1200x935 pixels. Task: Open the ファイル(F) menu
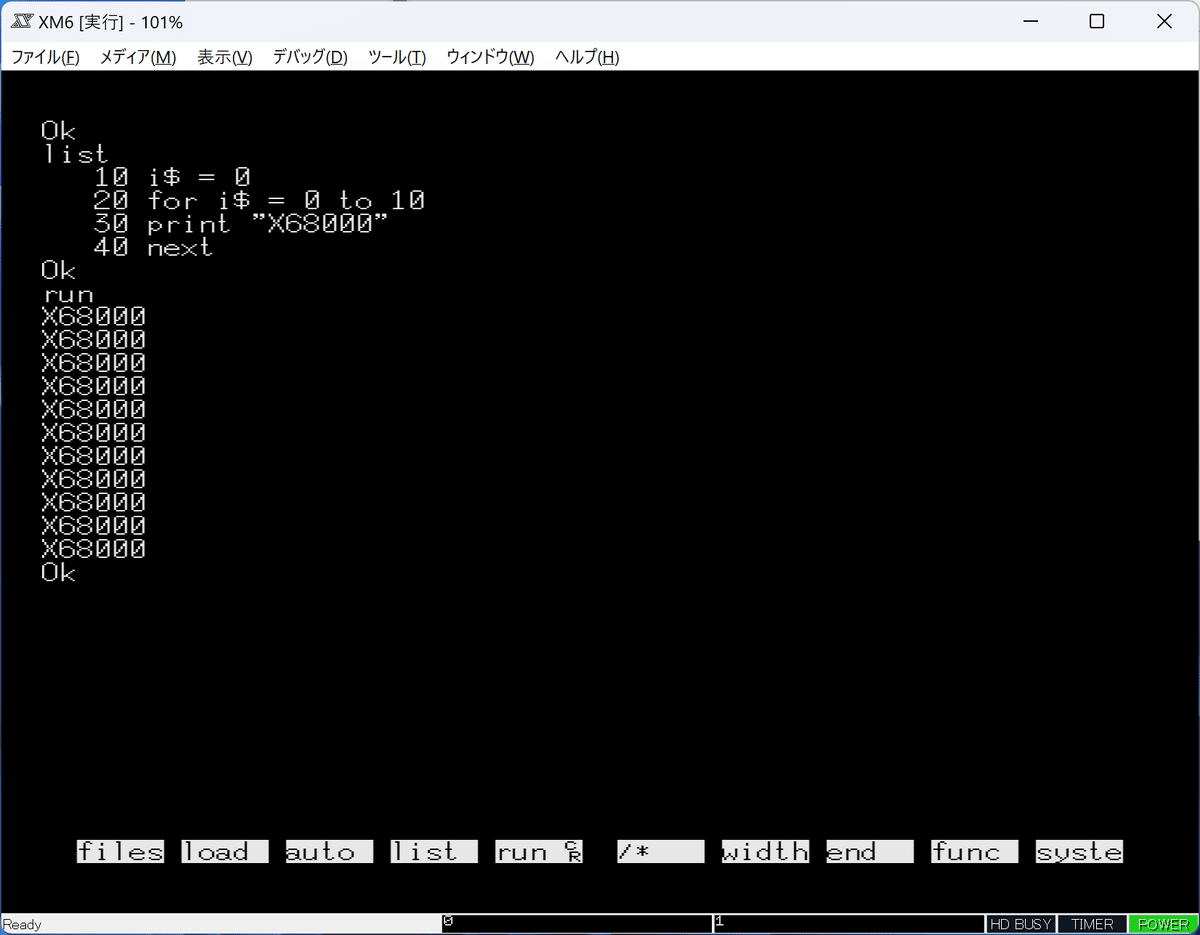46,57
